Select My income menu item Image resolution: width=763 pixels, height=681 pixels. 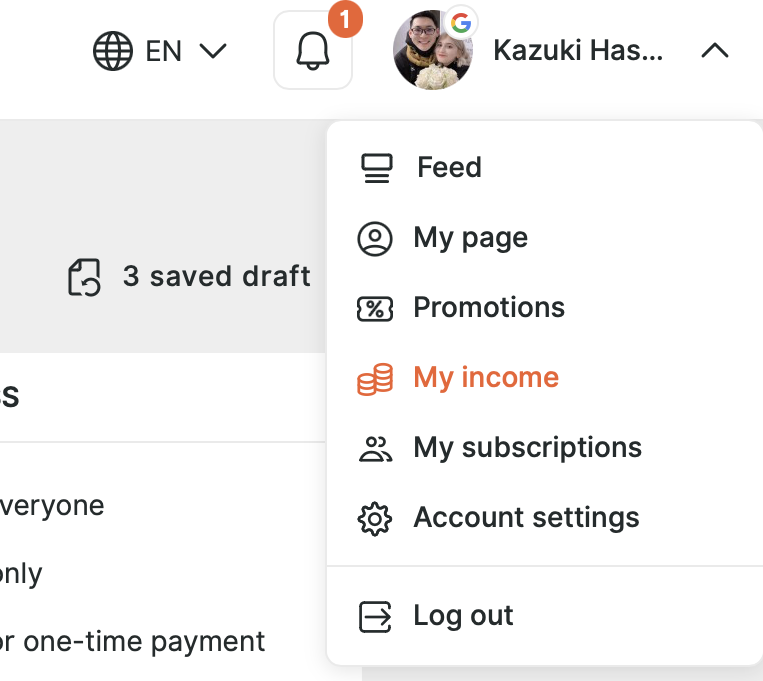[486, 378]
